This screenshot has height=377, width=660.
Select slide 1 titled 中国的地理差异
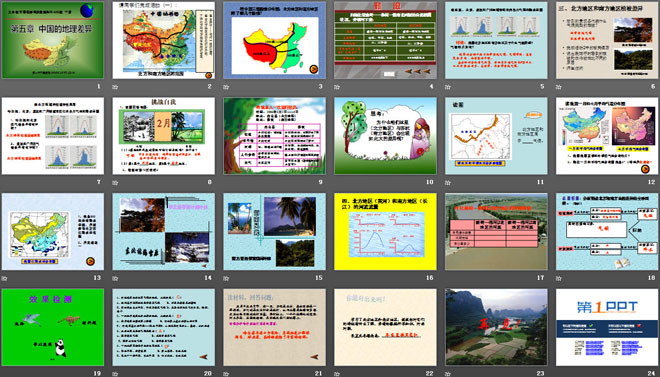(53, 40)
